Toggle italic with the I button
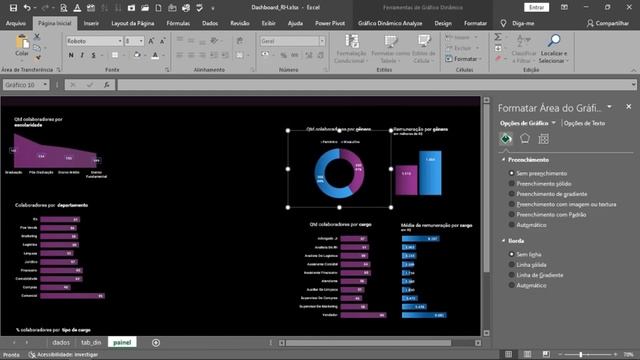Image resolution: width=640 pixels, height=360 pixels. [x=82, y=55]
